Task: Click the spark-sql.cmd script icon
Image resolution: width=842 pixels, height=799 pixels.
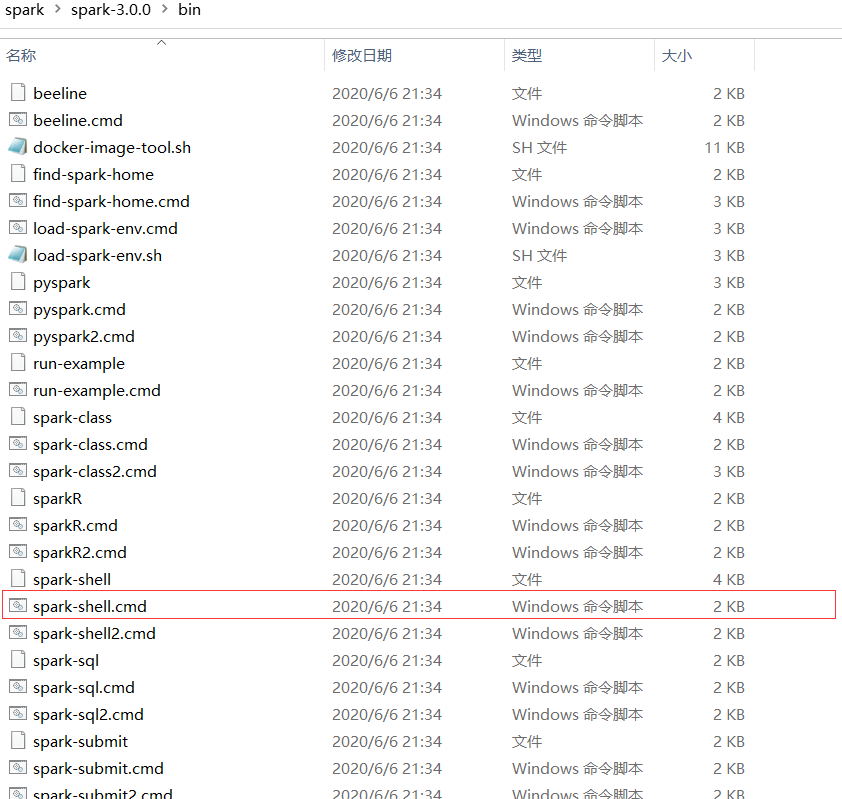Action: tap(18, 686)
